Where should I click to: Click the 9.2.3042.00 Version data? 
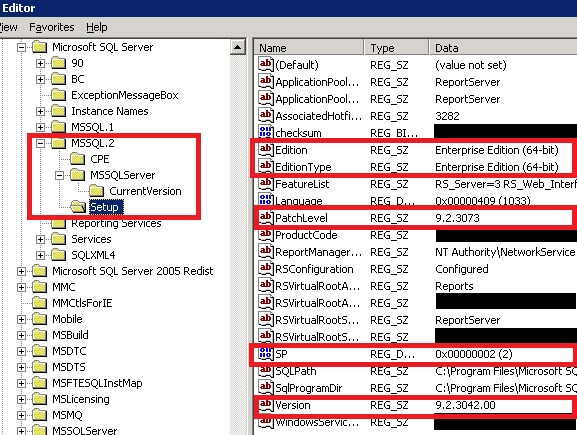465,405
